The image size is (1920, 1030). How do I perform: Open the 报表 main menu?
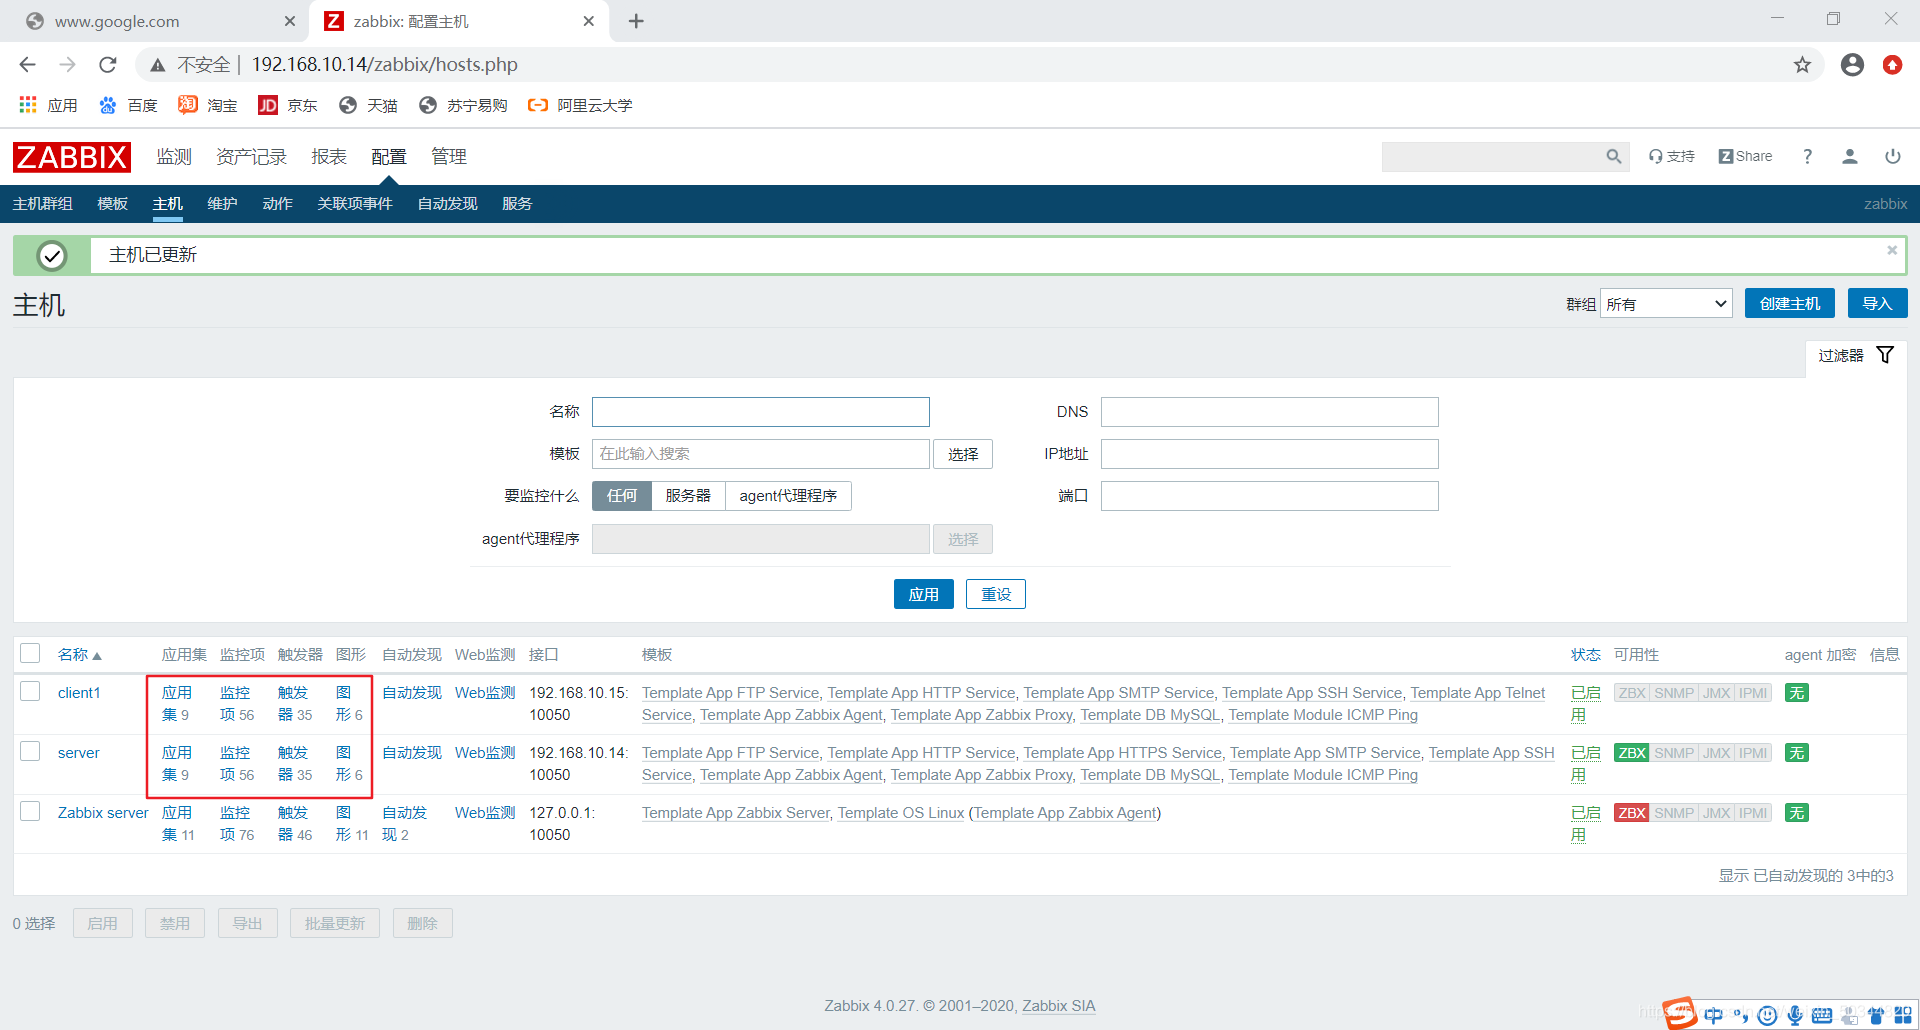coord(329,157)
